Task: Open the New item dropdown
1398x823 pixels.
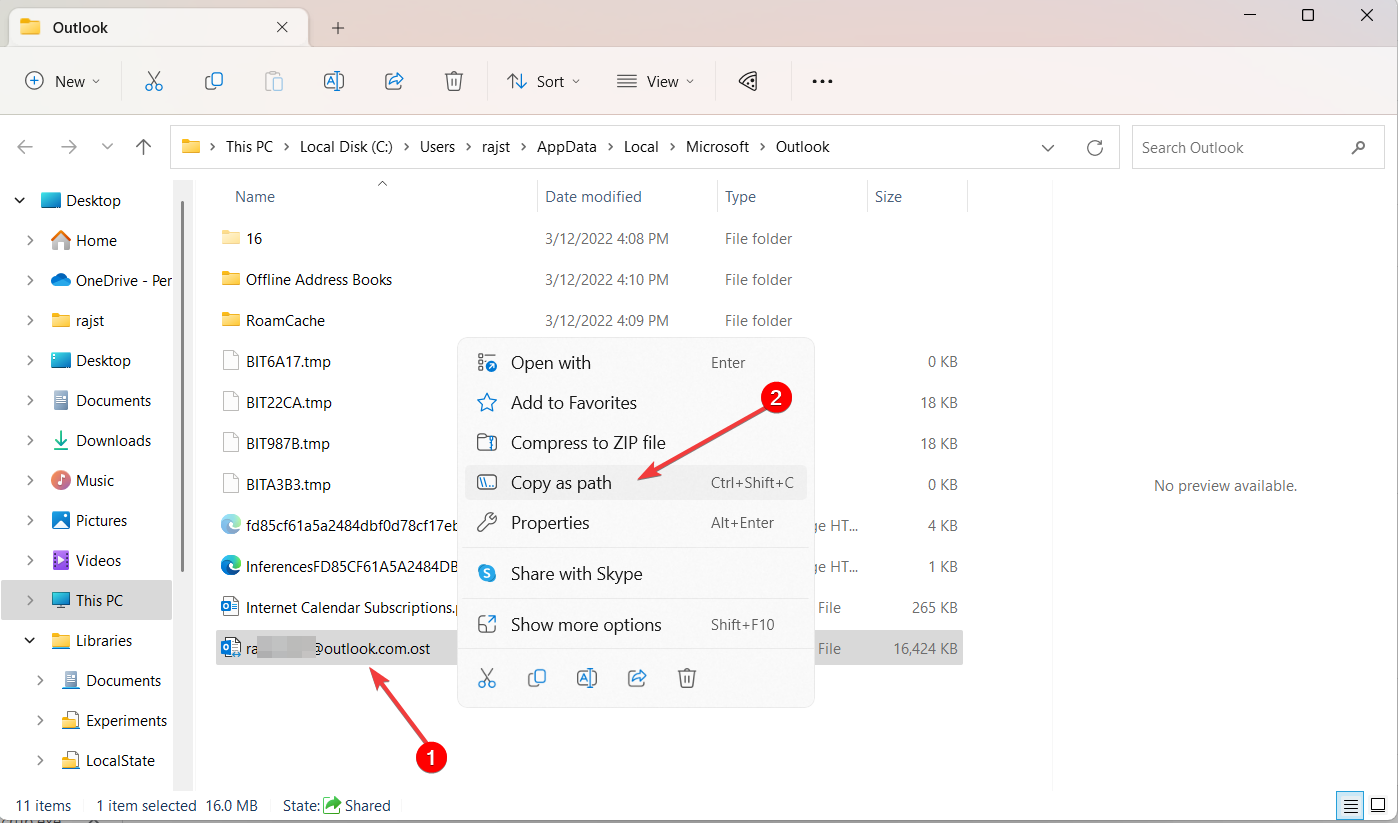Action: pos(62,81)
